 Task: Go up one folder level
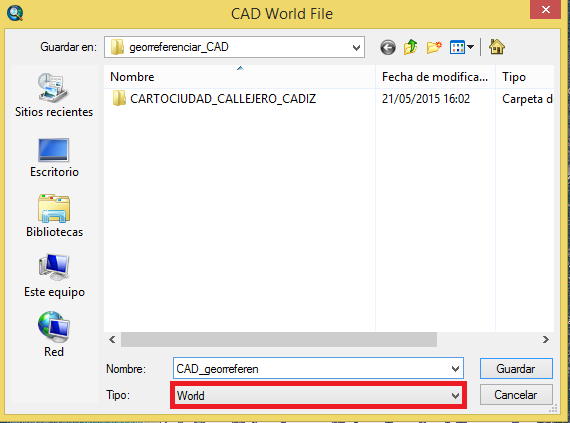pos(410,47)
